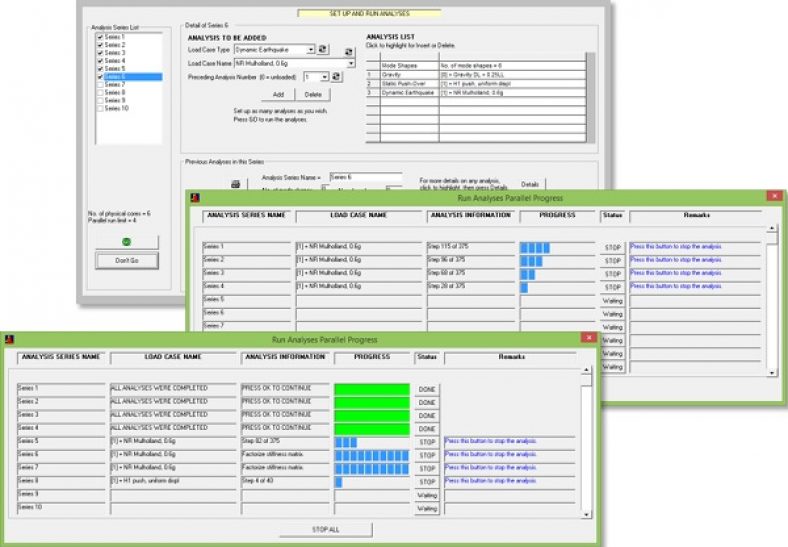Stop Series 6 analysis in front progress window
788x547 pixels.
(427, 455)
